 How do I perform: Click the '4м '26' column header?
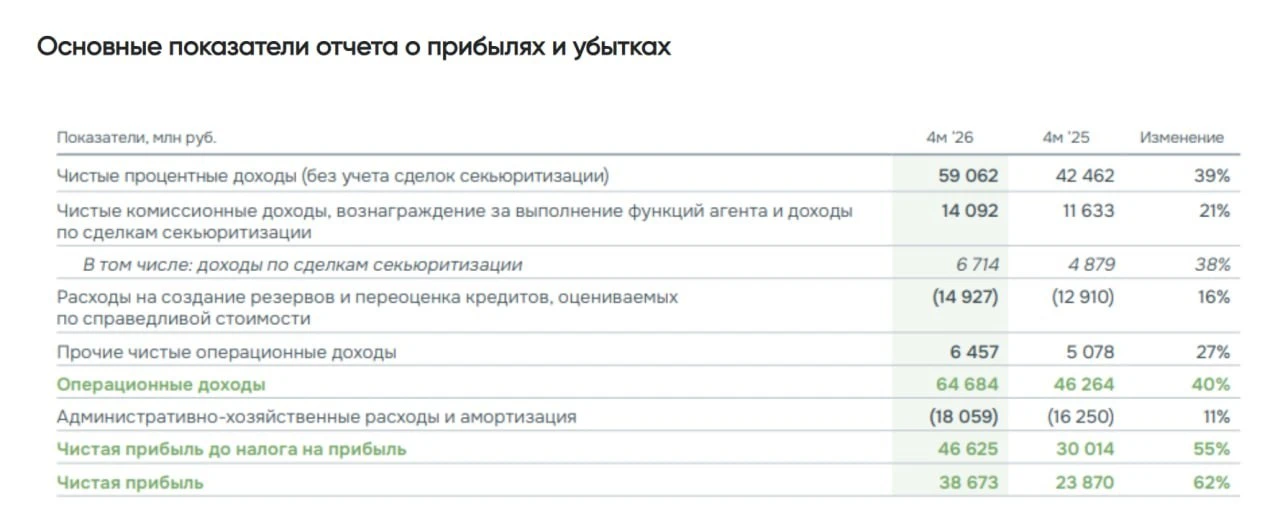tap(949, 138)
